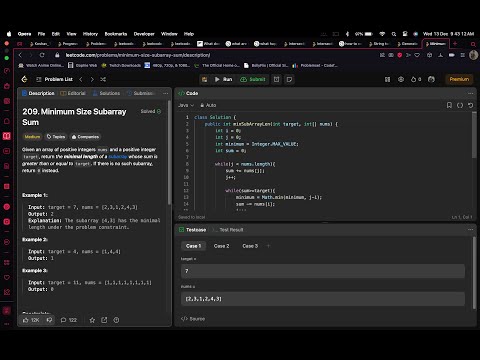The image size is (480, 360).
Task: Select Case 3
Action: (x=250, y=246)
